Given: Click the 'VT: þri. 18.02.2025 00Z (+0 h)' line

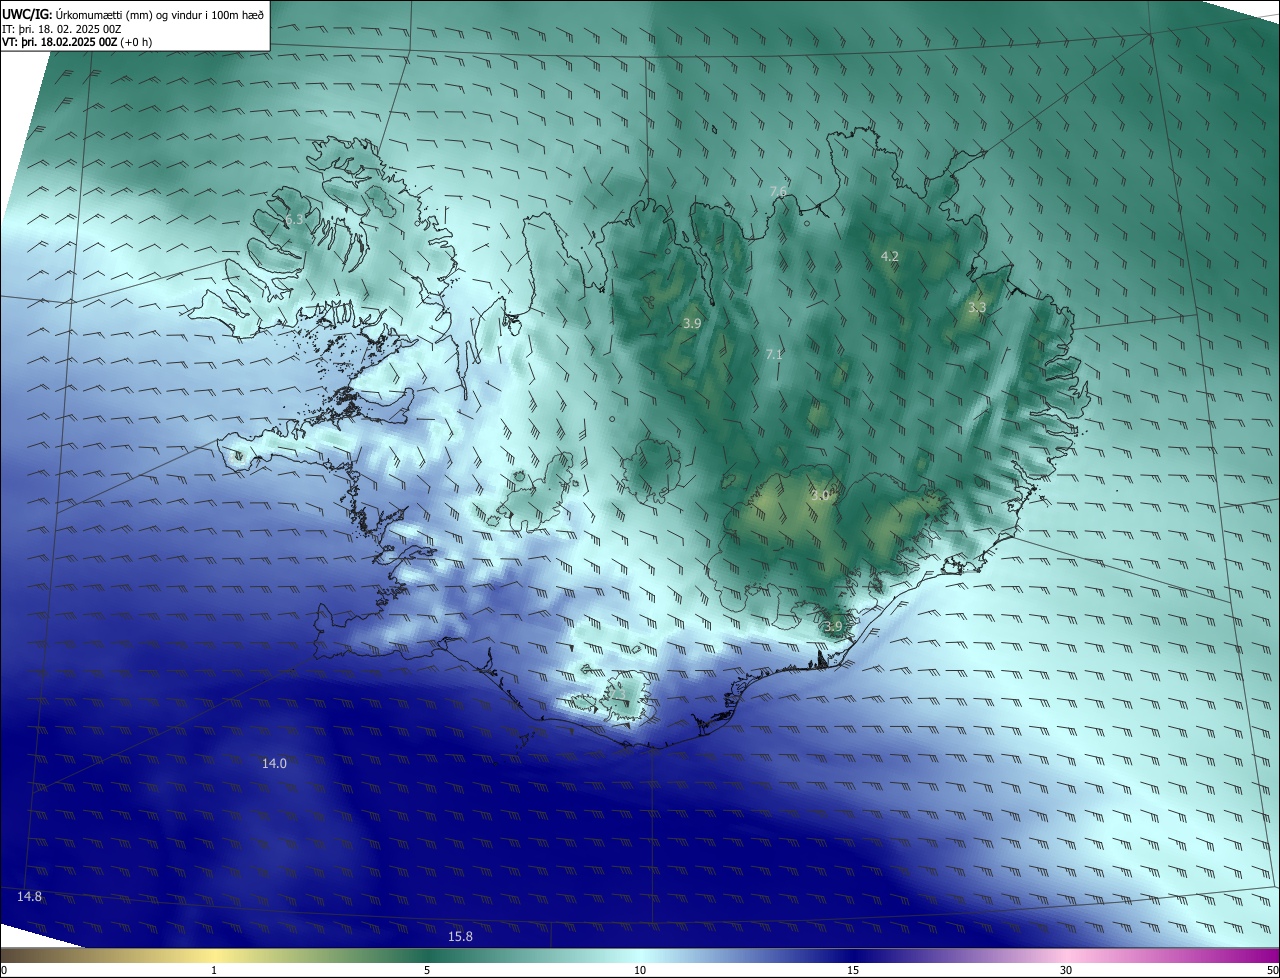Looking at the screenshot, I should tap(76, 42).
